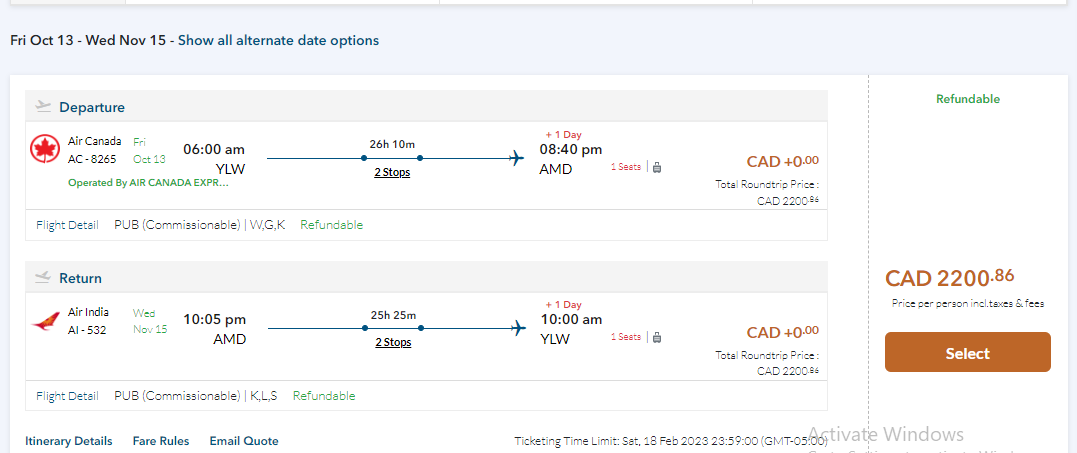Open the Itinerary Details tab
Image resolution: width=1077 pixels, height=453 pixels.
click(69, 441)
